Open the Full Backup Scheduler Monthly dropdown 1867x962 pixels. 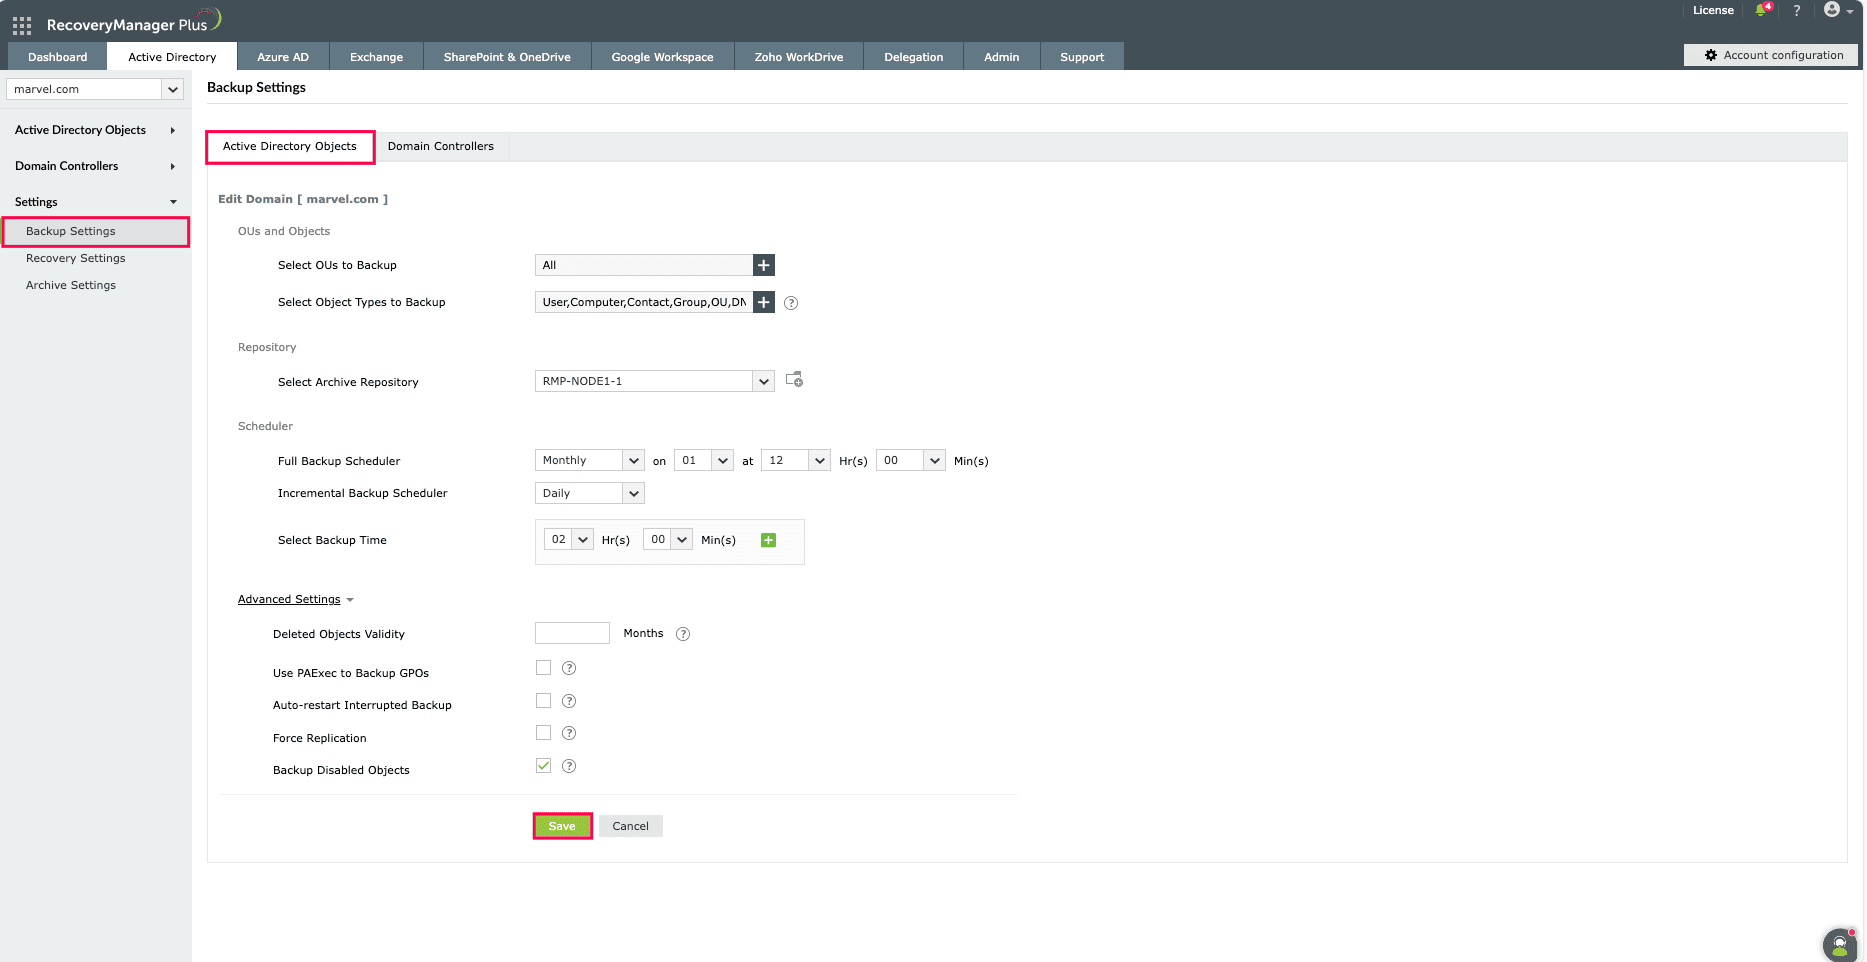(590, 460)
